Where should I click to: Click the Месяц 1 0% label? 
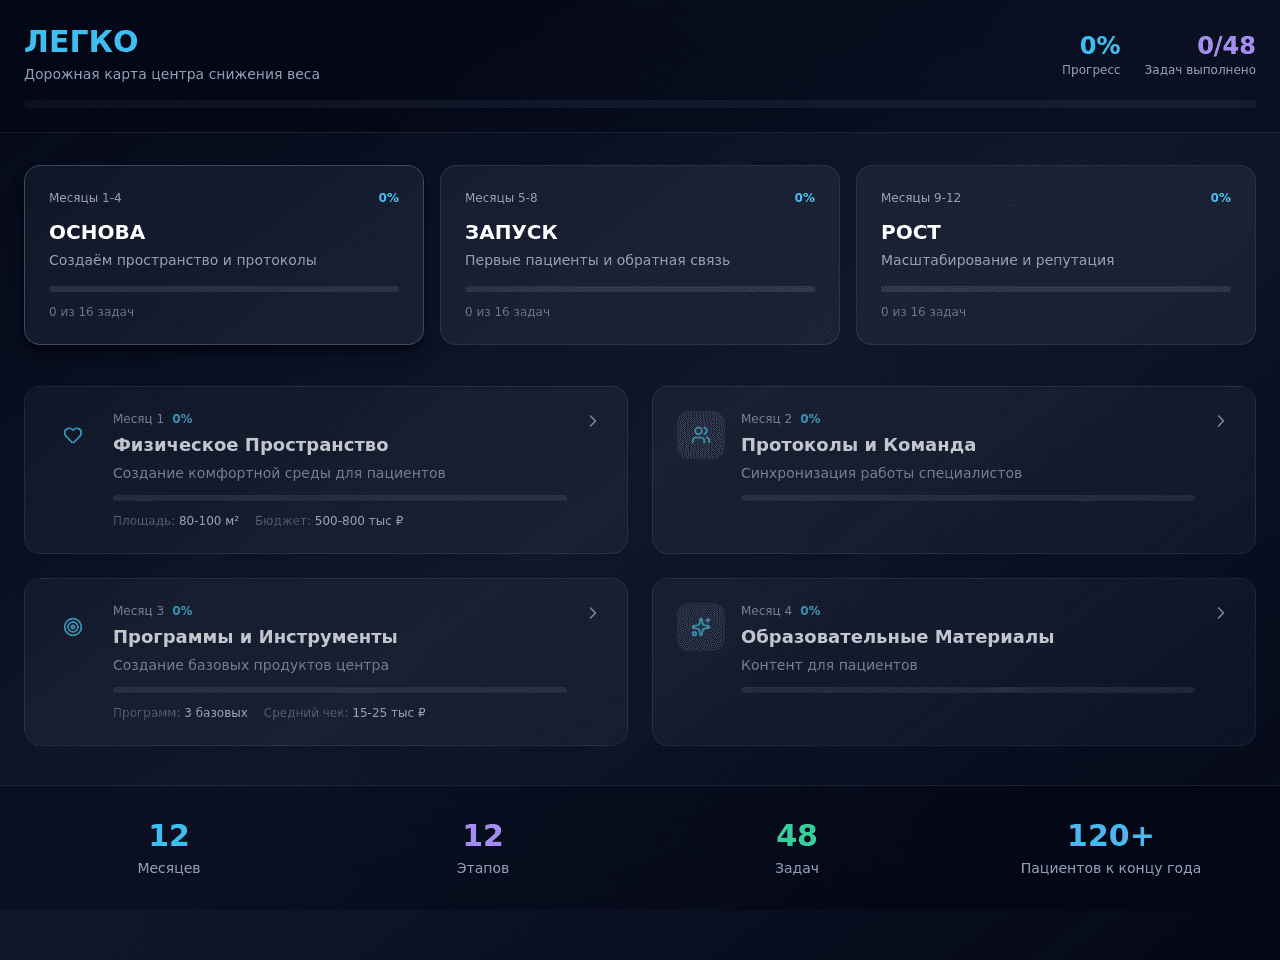point(153,419)
